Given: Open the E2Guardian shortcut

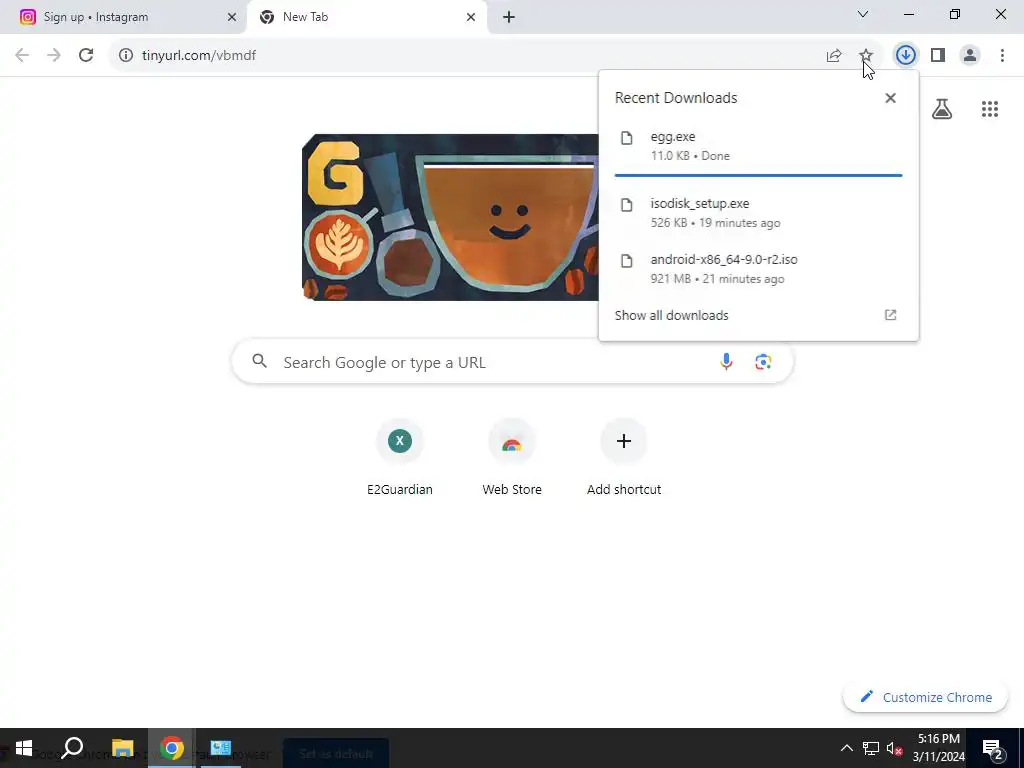Looking at the screenshot, I should tap(400, 458).
